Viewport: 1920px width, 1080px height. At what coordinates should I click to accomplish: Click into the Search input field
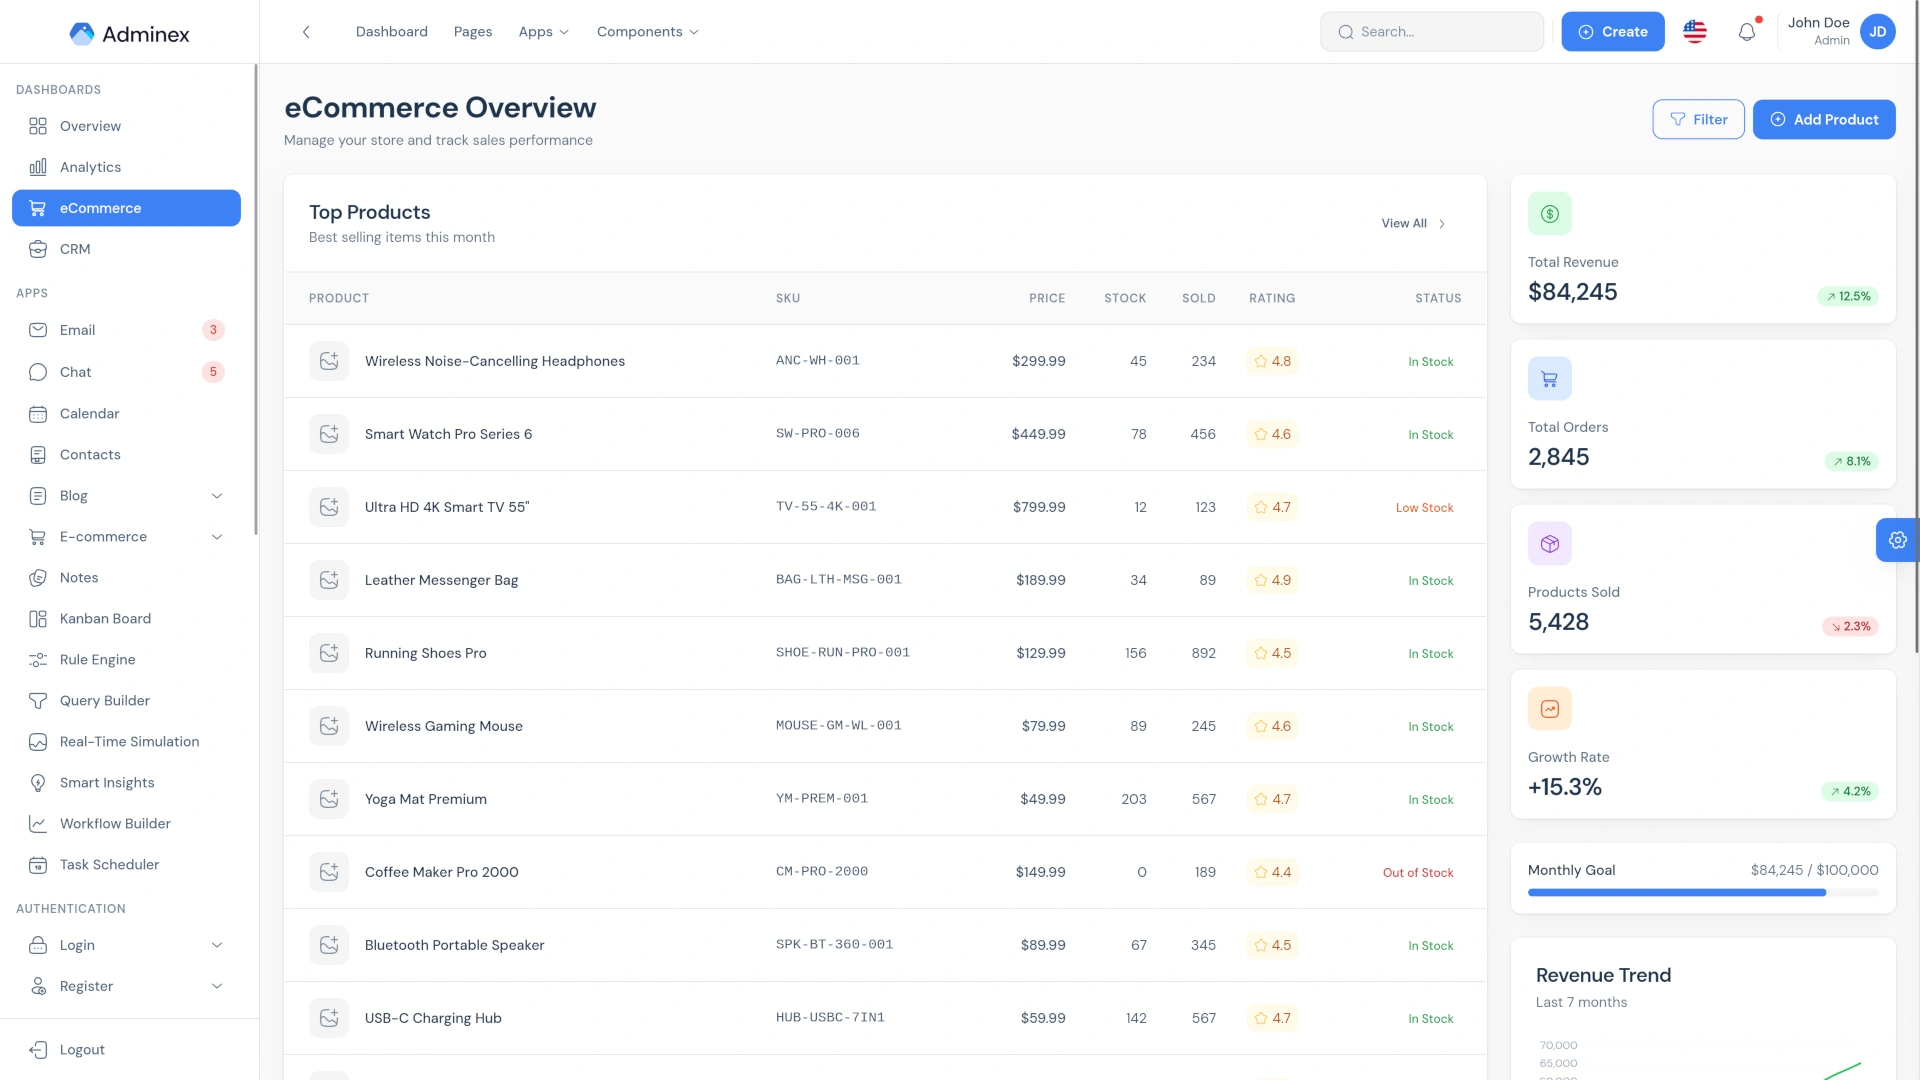1432,32
